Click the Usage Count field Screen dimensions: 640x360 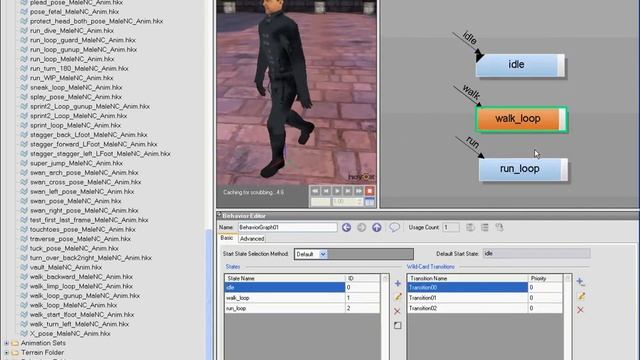click(451, 227)
